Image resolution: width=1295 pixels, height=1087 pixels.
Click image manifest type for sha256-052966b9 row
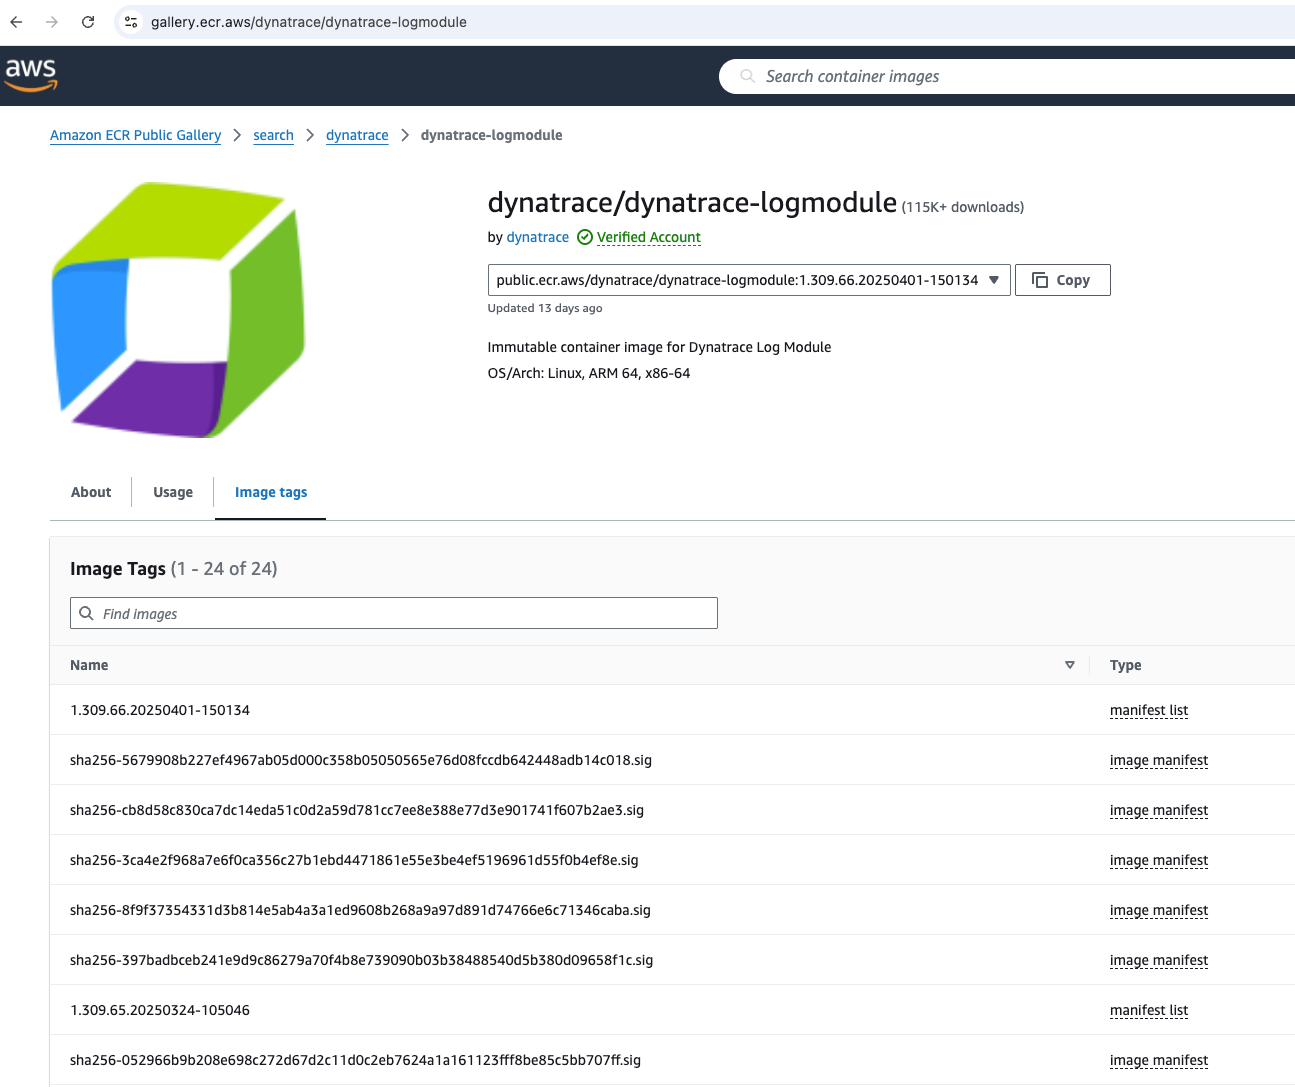click(x=1159, y=1060)
